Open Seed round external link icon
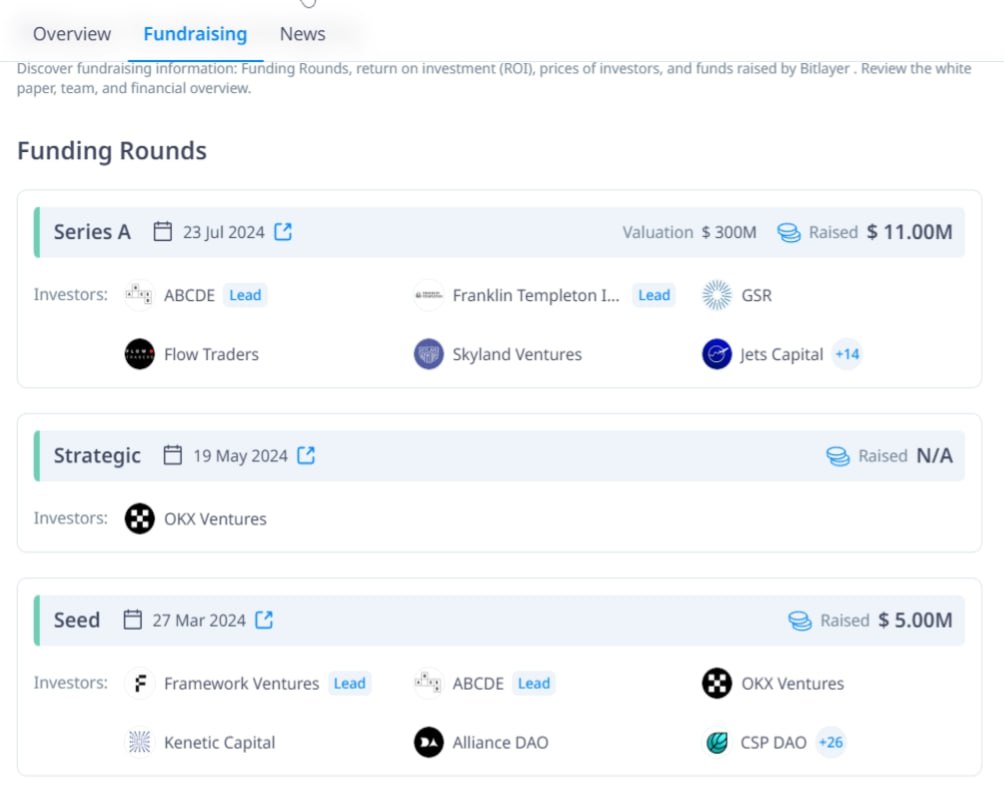 click(x=264, y=620)
